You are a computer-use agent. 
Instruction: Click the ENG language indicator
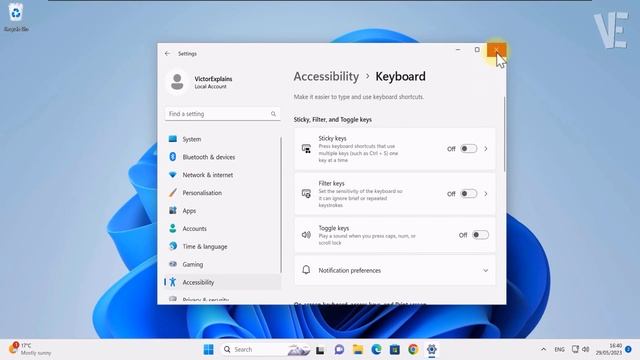(x=559, y=350)
